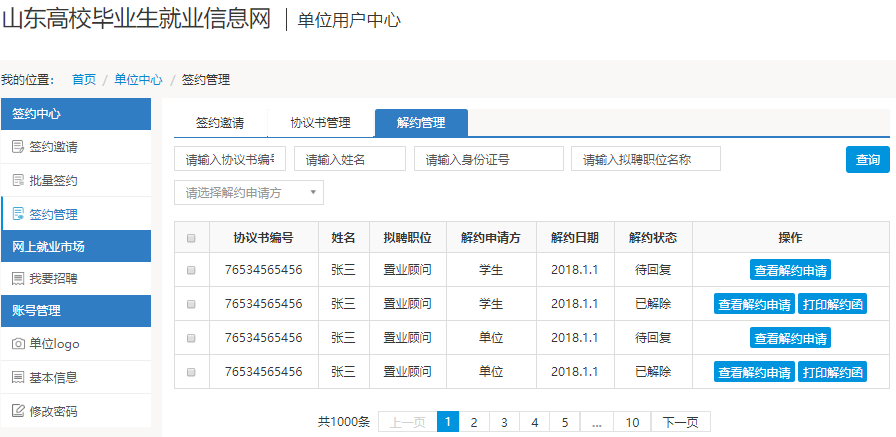The height and width of the screenshot is (437, 896).
Task: Click the 签约管理 sidebar icon
Action: pyautogui.click(x=18, y=215)
